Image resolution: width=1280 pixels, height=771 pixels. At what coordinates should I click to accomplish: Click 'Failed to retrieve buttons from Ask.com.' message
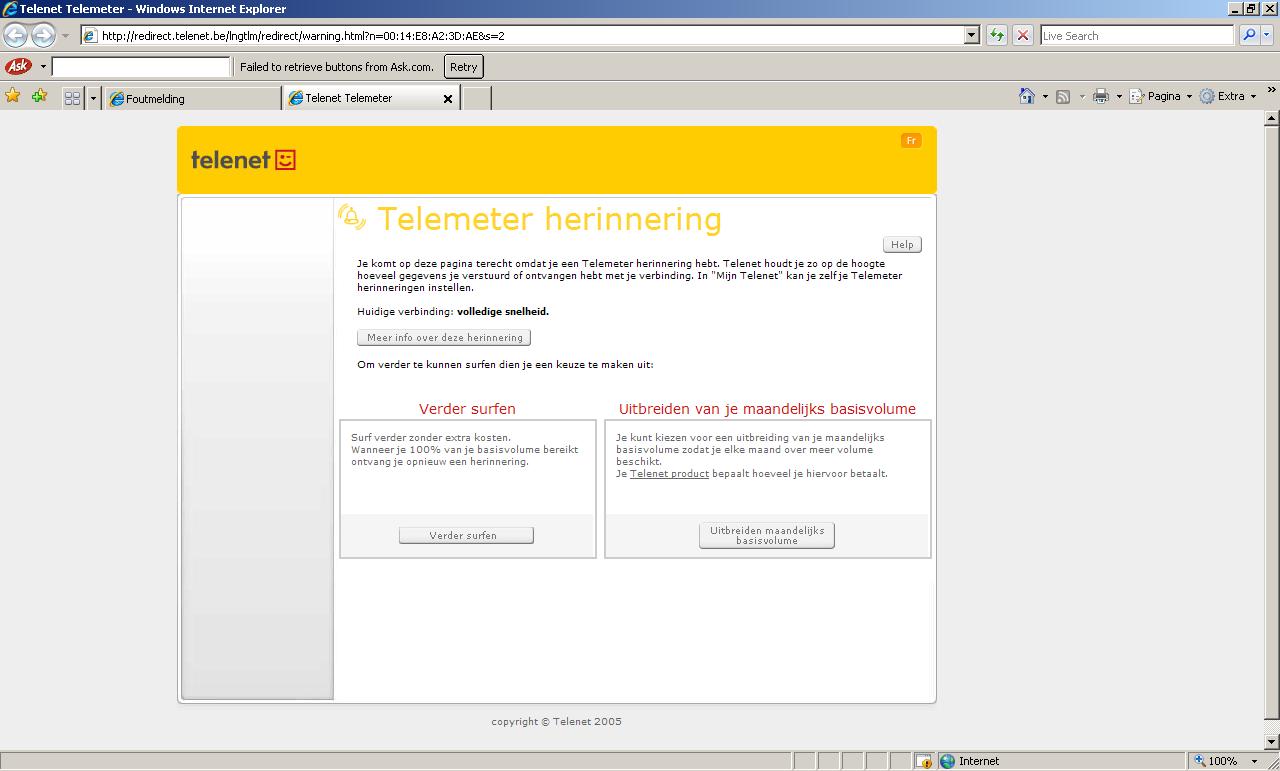337,67
